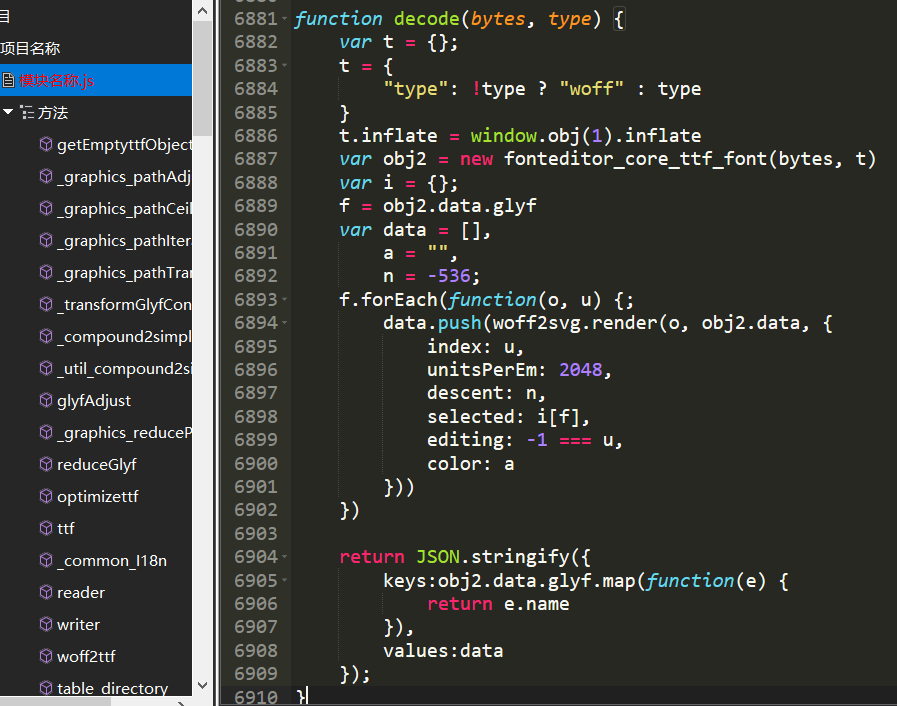Open the reduceGlyf method
Viewport: 897px width, 706px height.
coord(97,465)
